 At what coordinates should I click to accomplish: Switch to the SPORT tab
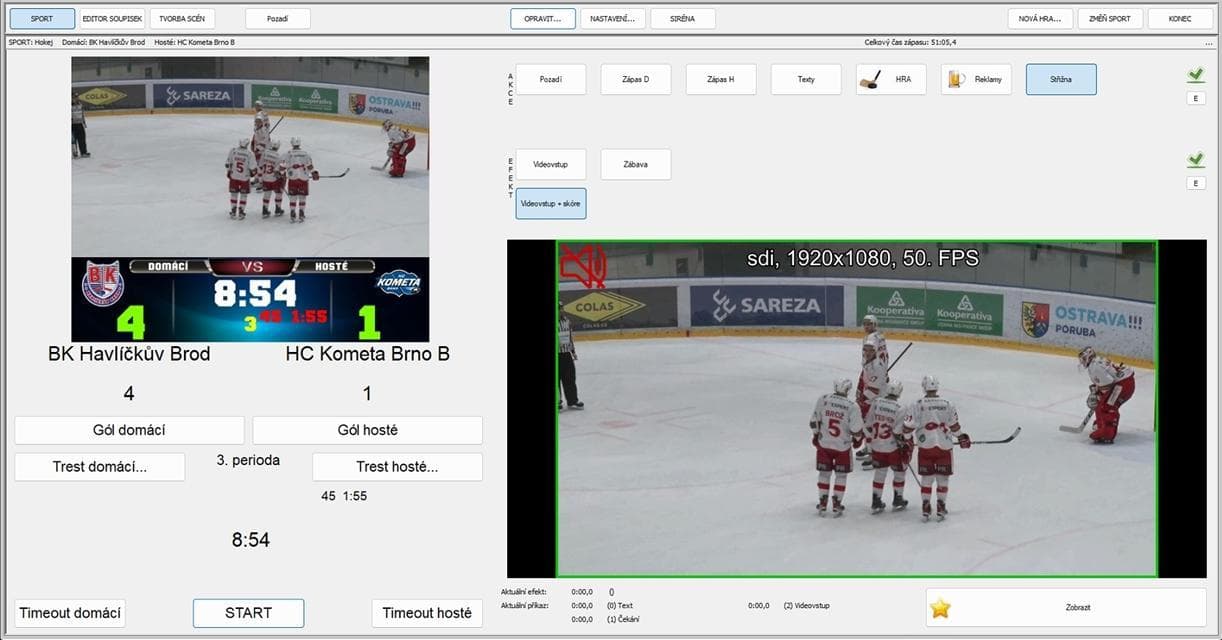click(42, 18)
